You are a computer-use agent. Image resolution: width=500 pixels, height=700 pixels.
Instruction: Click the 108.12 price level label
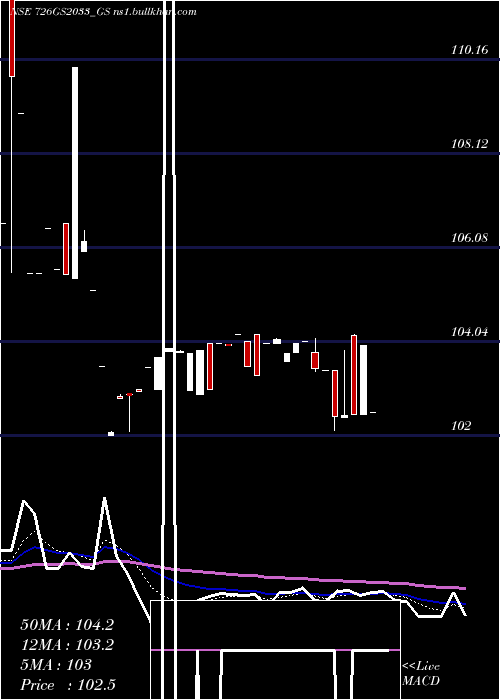(x=470, y=144)
